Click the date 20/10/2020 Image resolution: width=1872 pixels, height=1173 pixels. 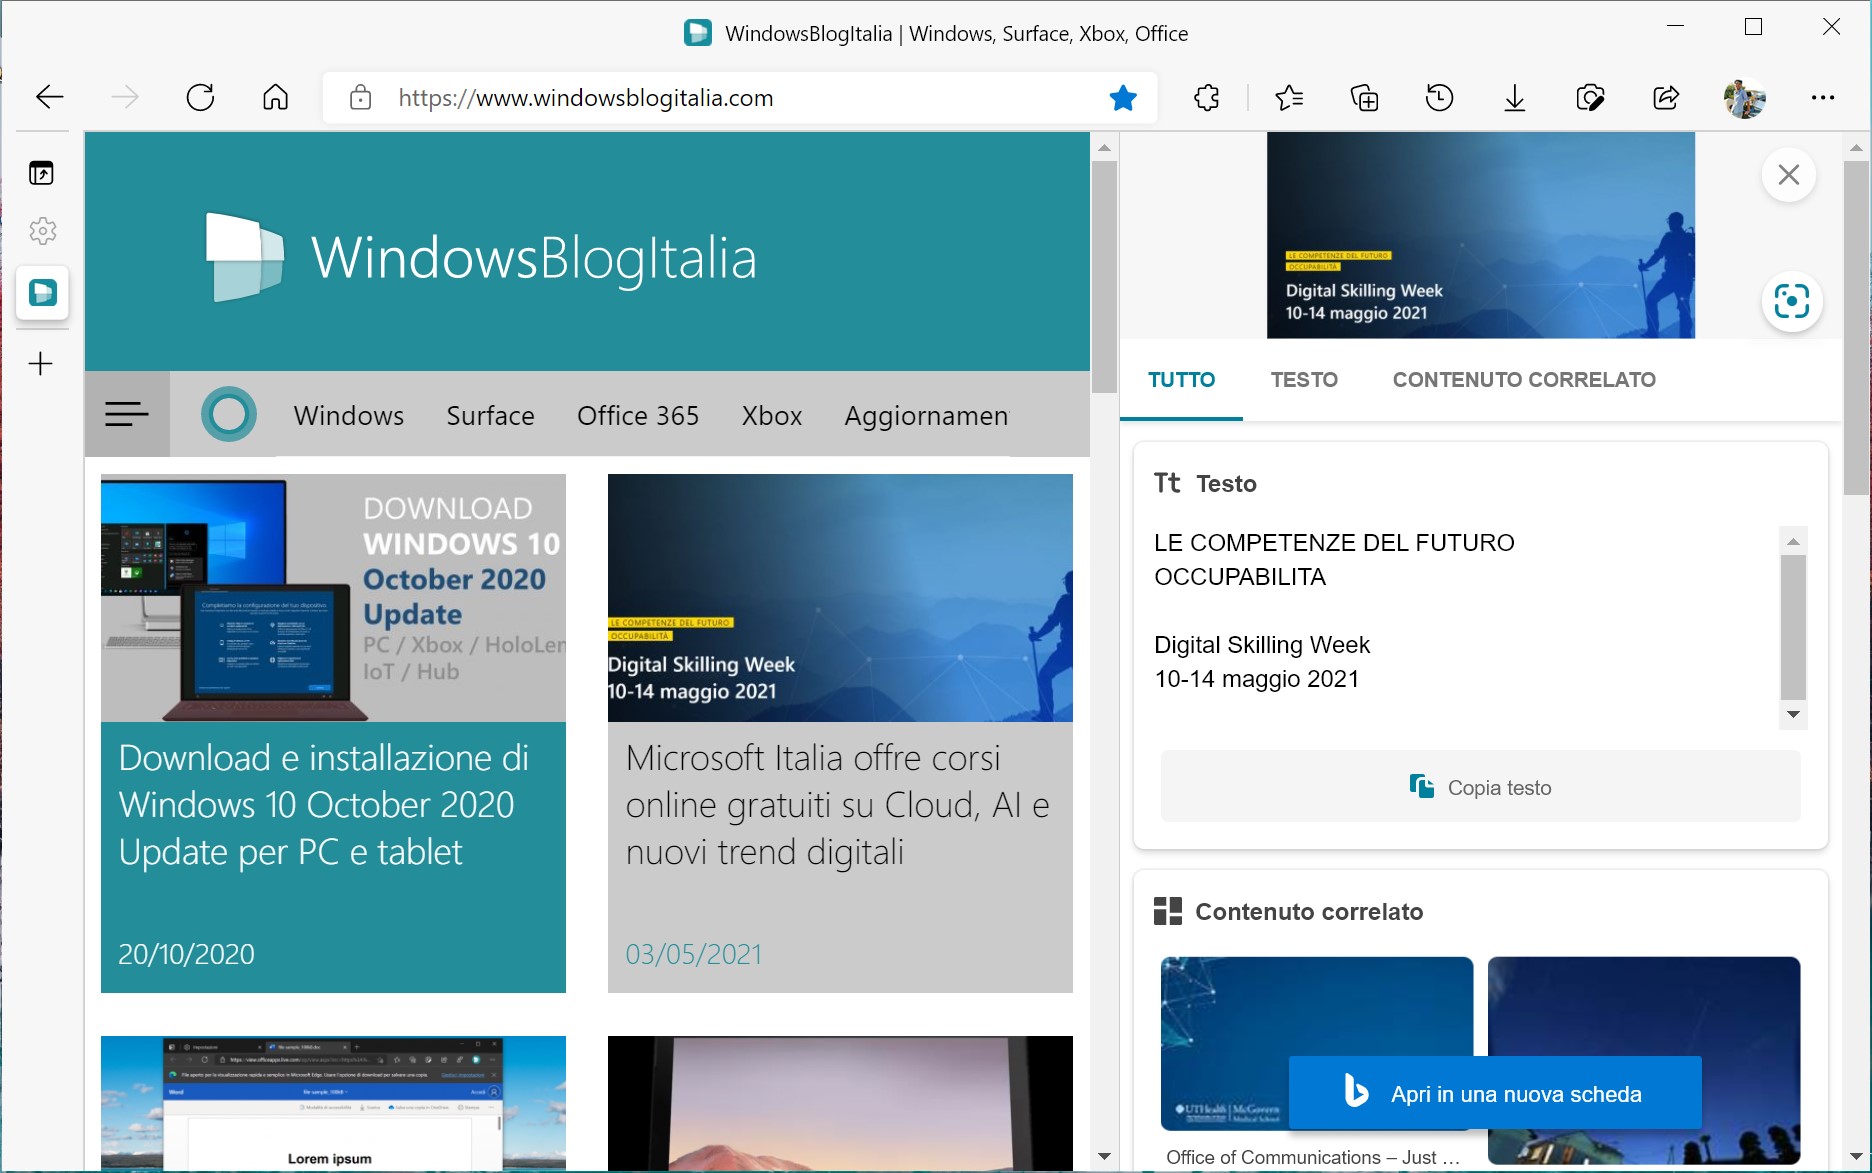(186, 954)
